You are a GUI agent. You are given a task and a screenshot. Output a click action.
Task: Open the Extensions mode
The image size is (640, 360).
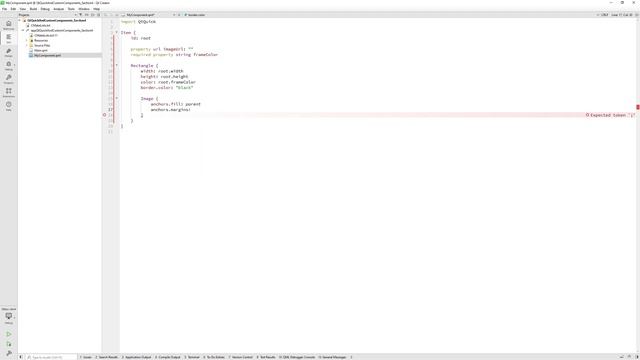click(x=9, y=93)
